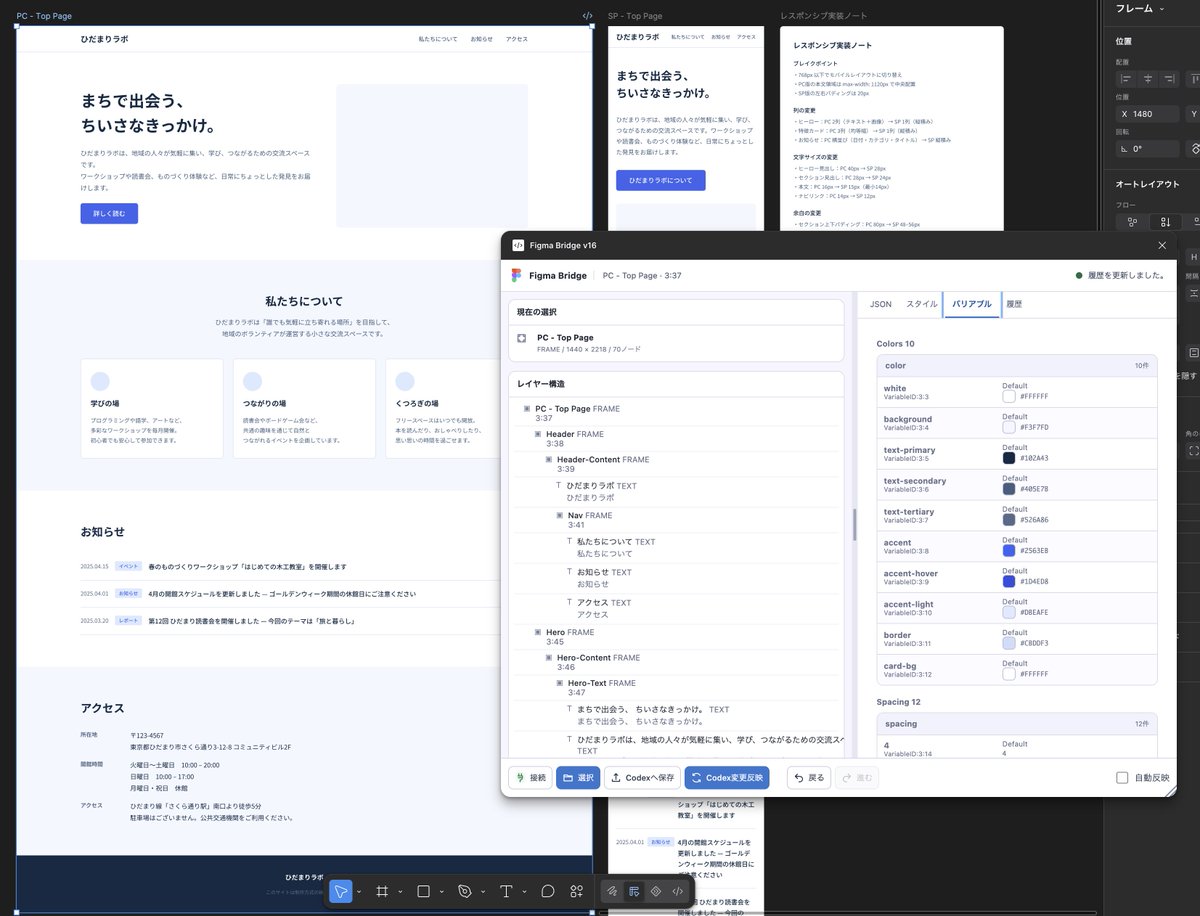Click the text-primary color swatch #102A43
1200x916 pixels.
click(1009, 458)
